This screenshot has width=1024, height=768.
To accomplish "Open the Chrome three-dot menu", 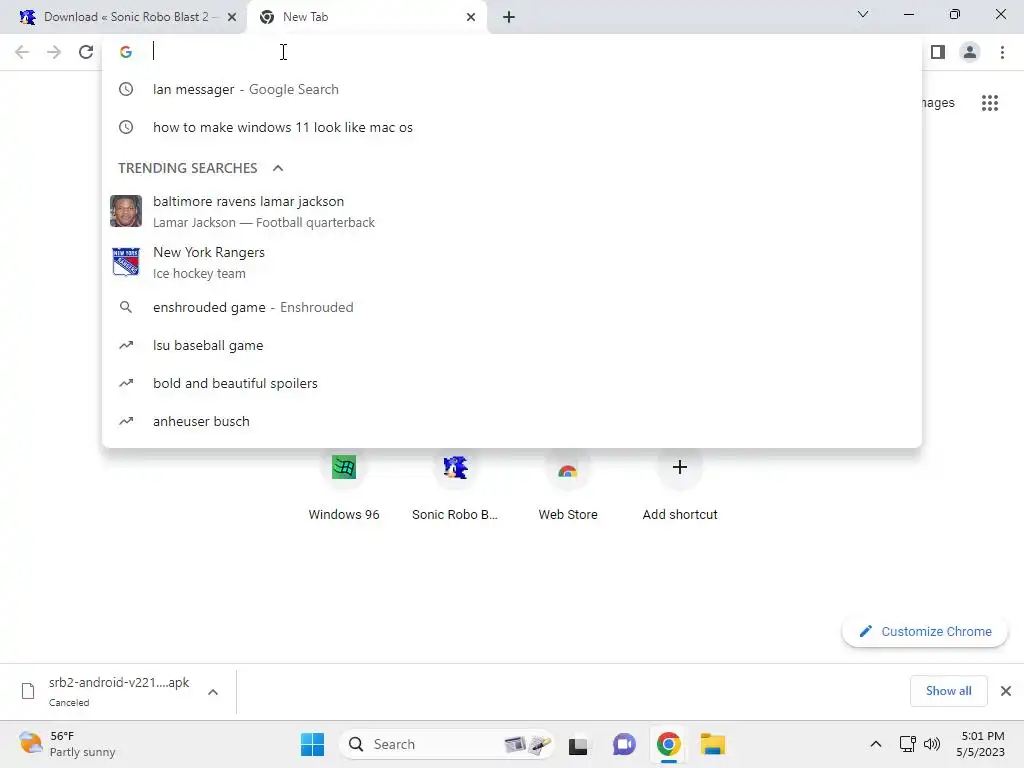I will tap(1002, 52).
